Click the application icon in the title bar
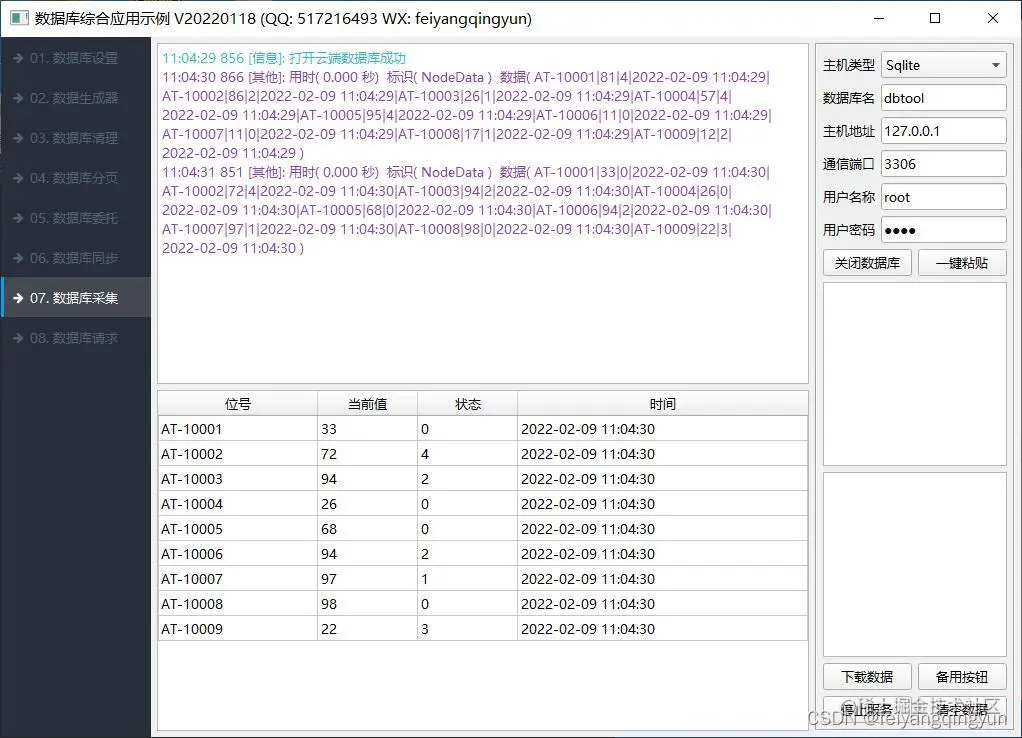1022x738 pixels. tap(20, 18)
